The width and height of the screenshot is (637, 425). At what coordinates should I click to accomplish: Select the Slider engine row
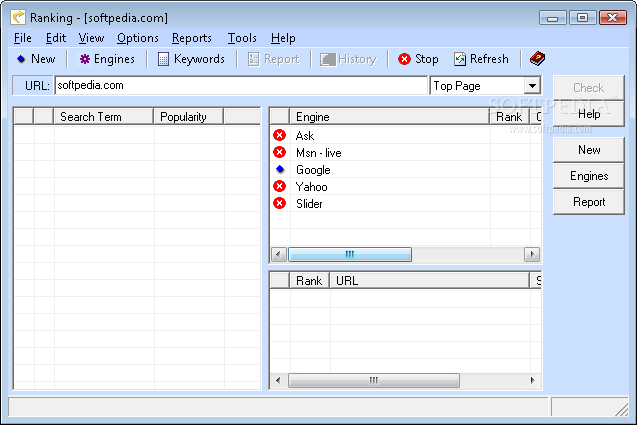tap(405, 204)
